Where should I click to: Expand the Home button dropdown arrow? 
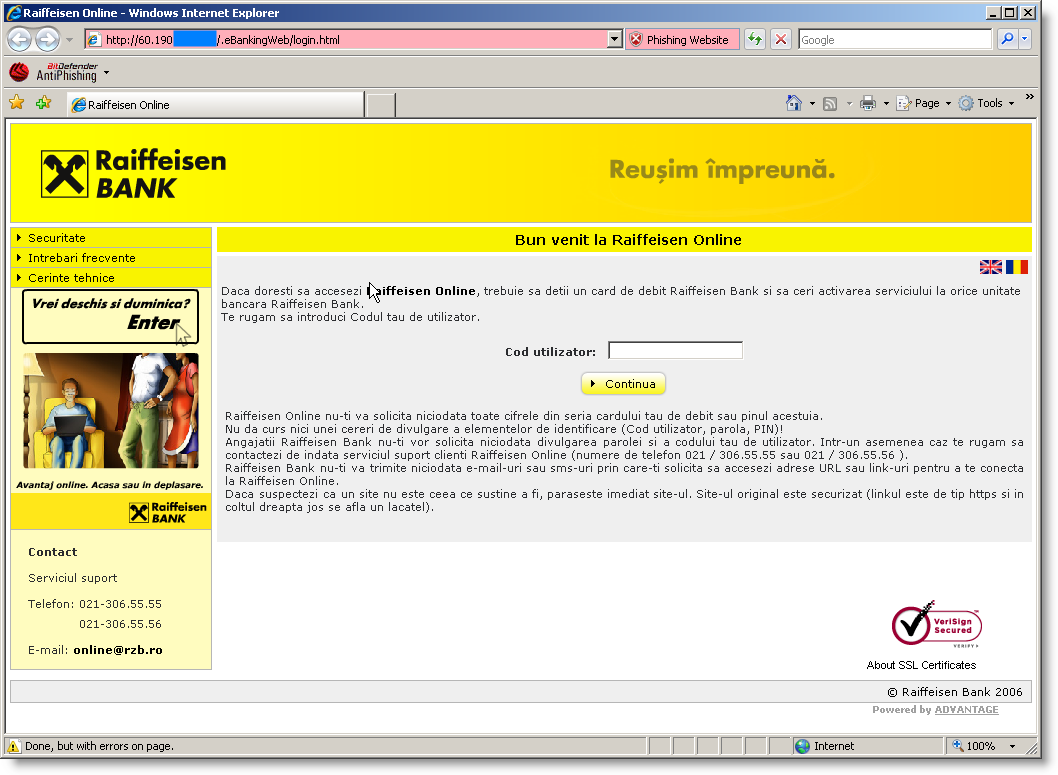coord(812,104)
